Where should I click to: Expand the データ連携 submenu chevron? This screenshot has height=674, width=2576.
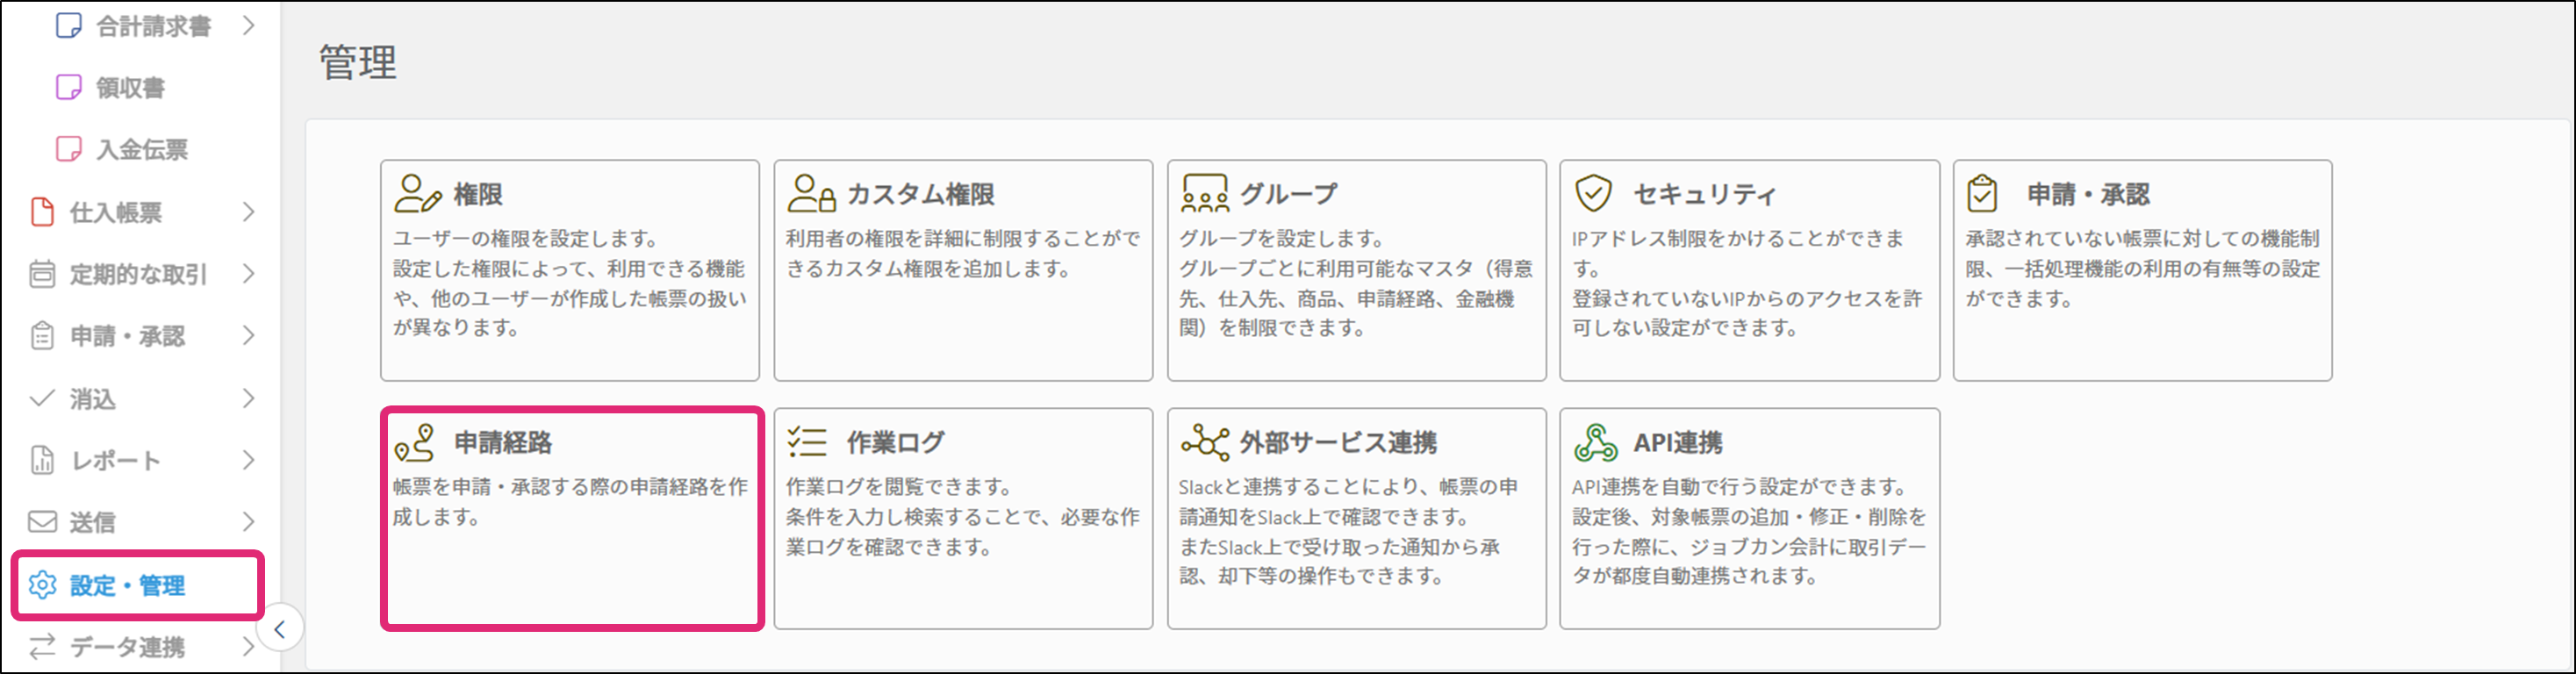click(249, 647)
